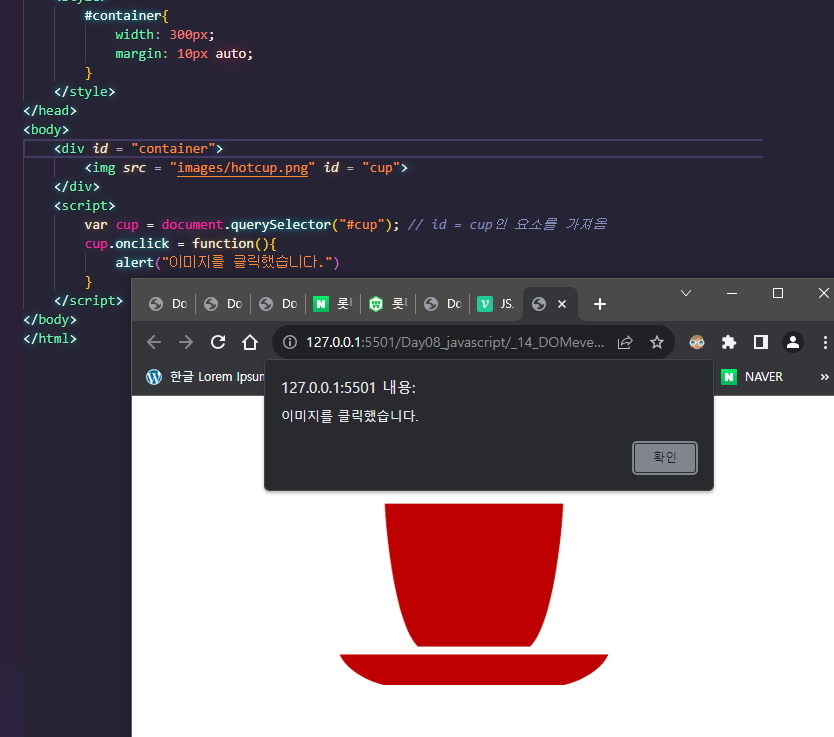Open the home page icon

[x=250, y=342]
